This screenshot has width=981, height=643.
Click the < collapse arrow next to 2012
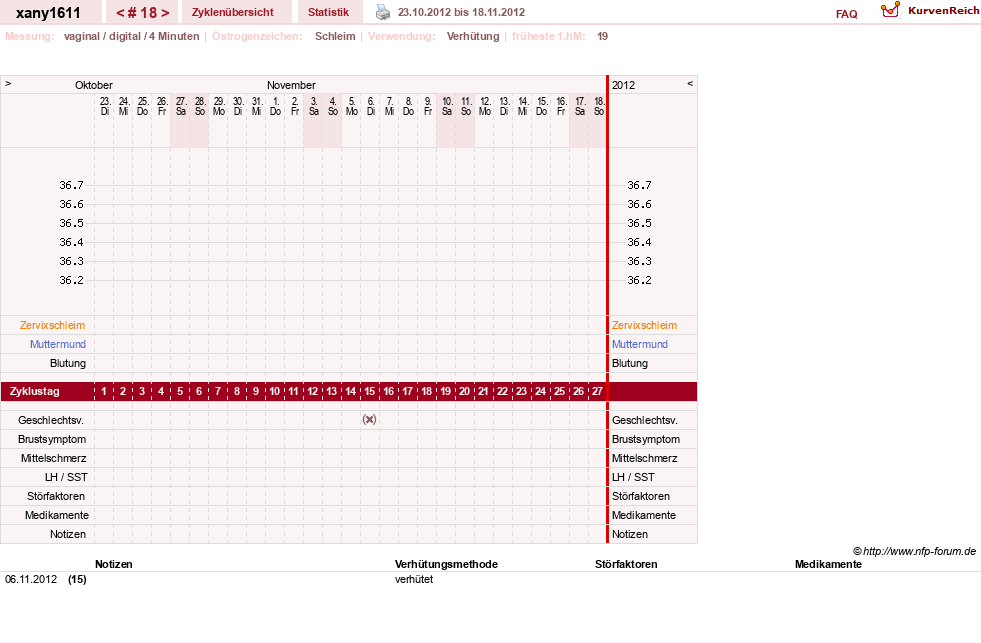pos(690,83)
